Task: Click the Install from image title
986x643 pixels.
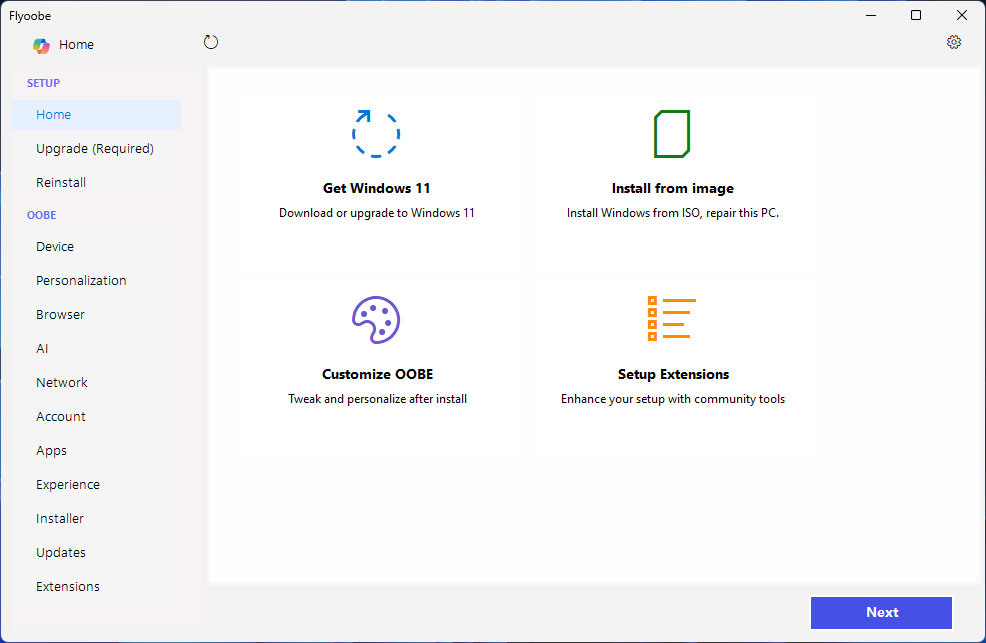Action: [672, 188]
